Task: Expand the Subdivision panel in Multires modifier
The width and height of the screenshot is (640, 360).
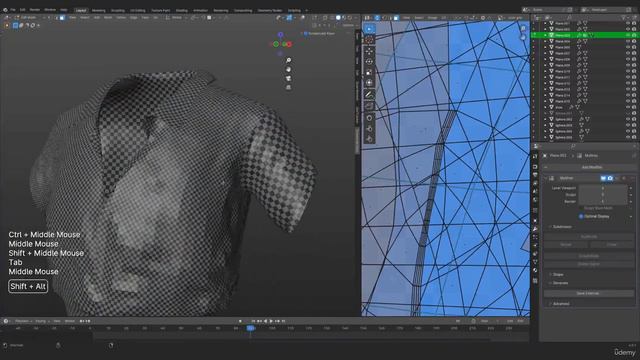Action: point(561,227)
